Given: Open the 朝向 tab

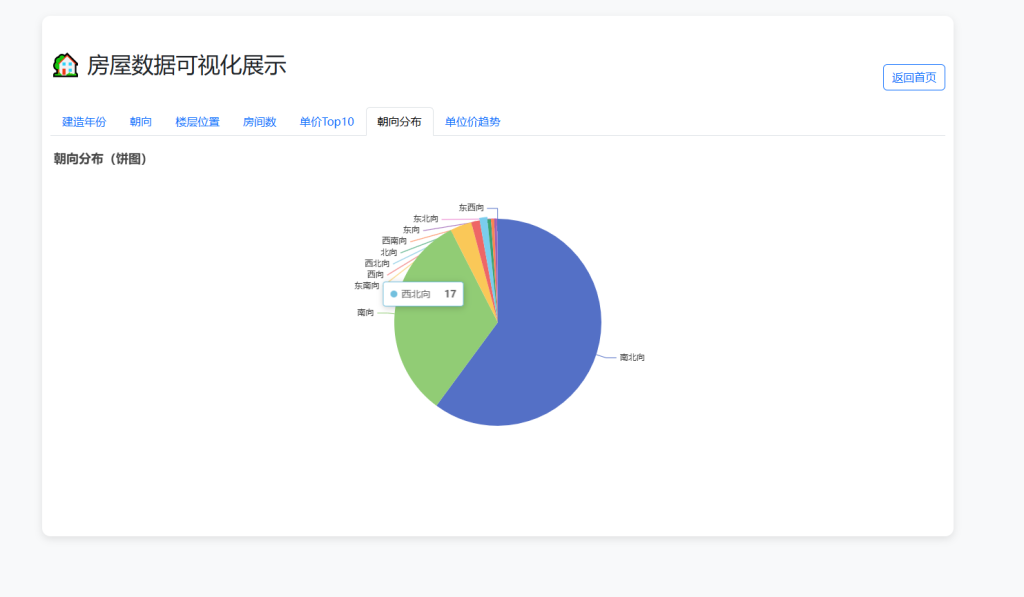Looking at the screenshot, I should [141, 122].
